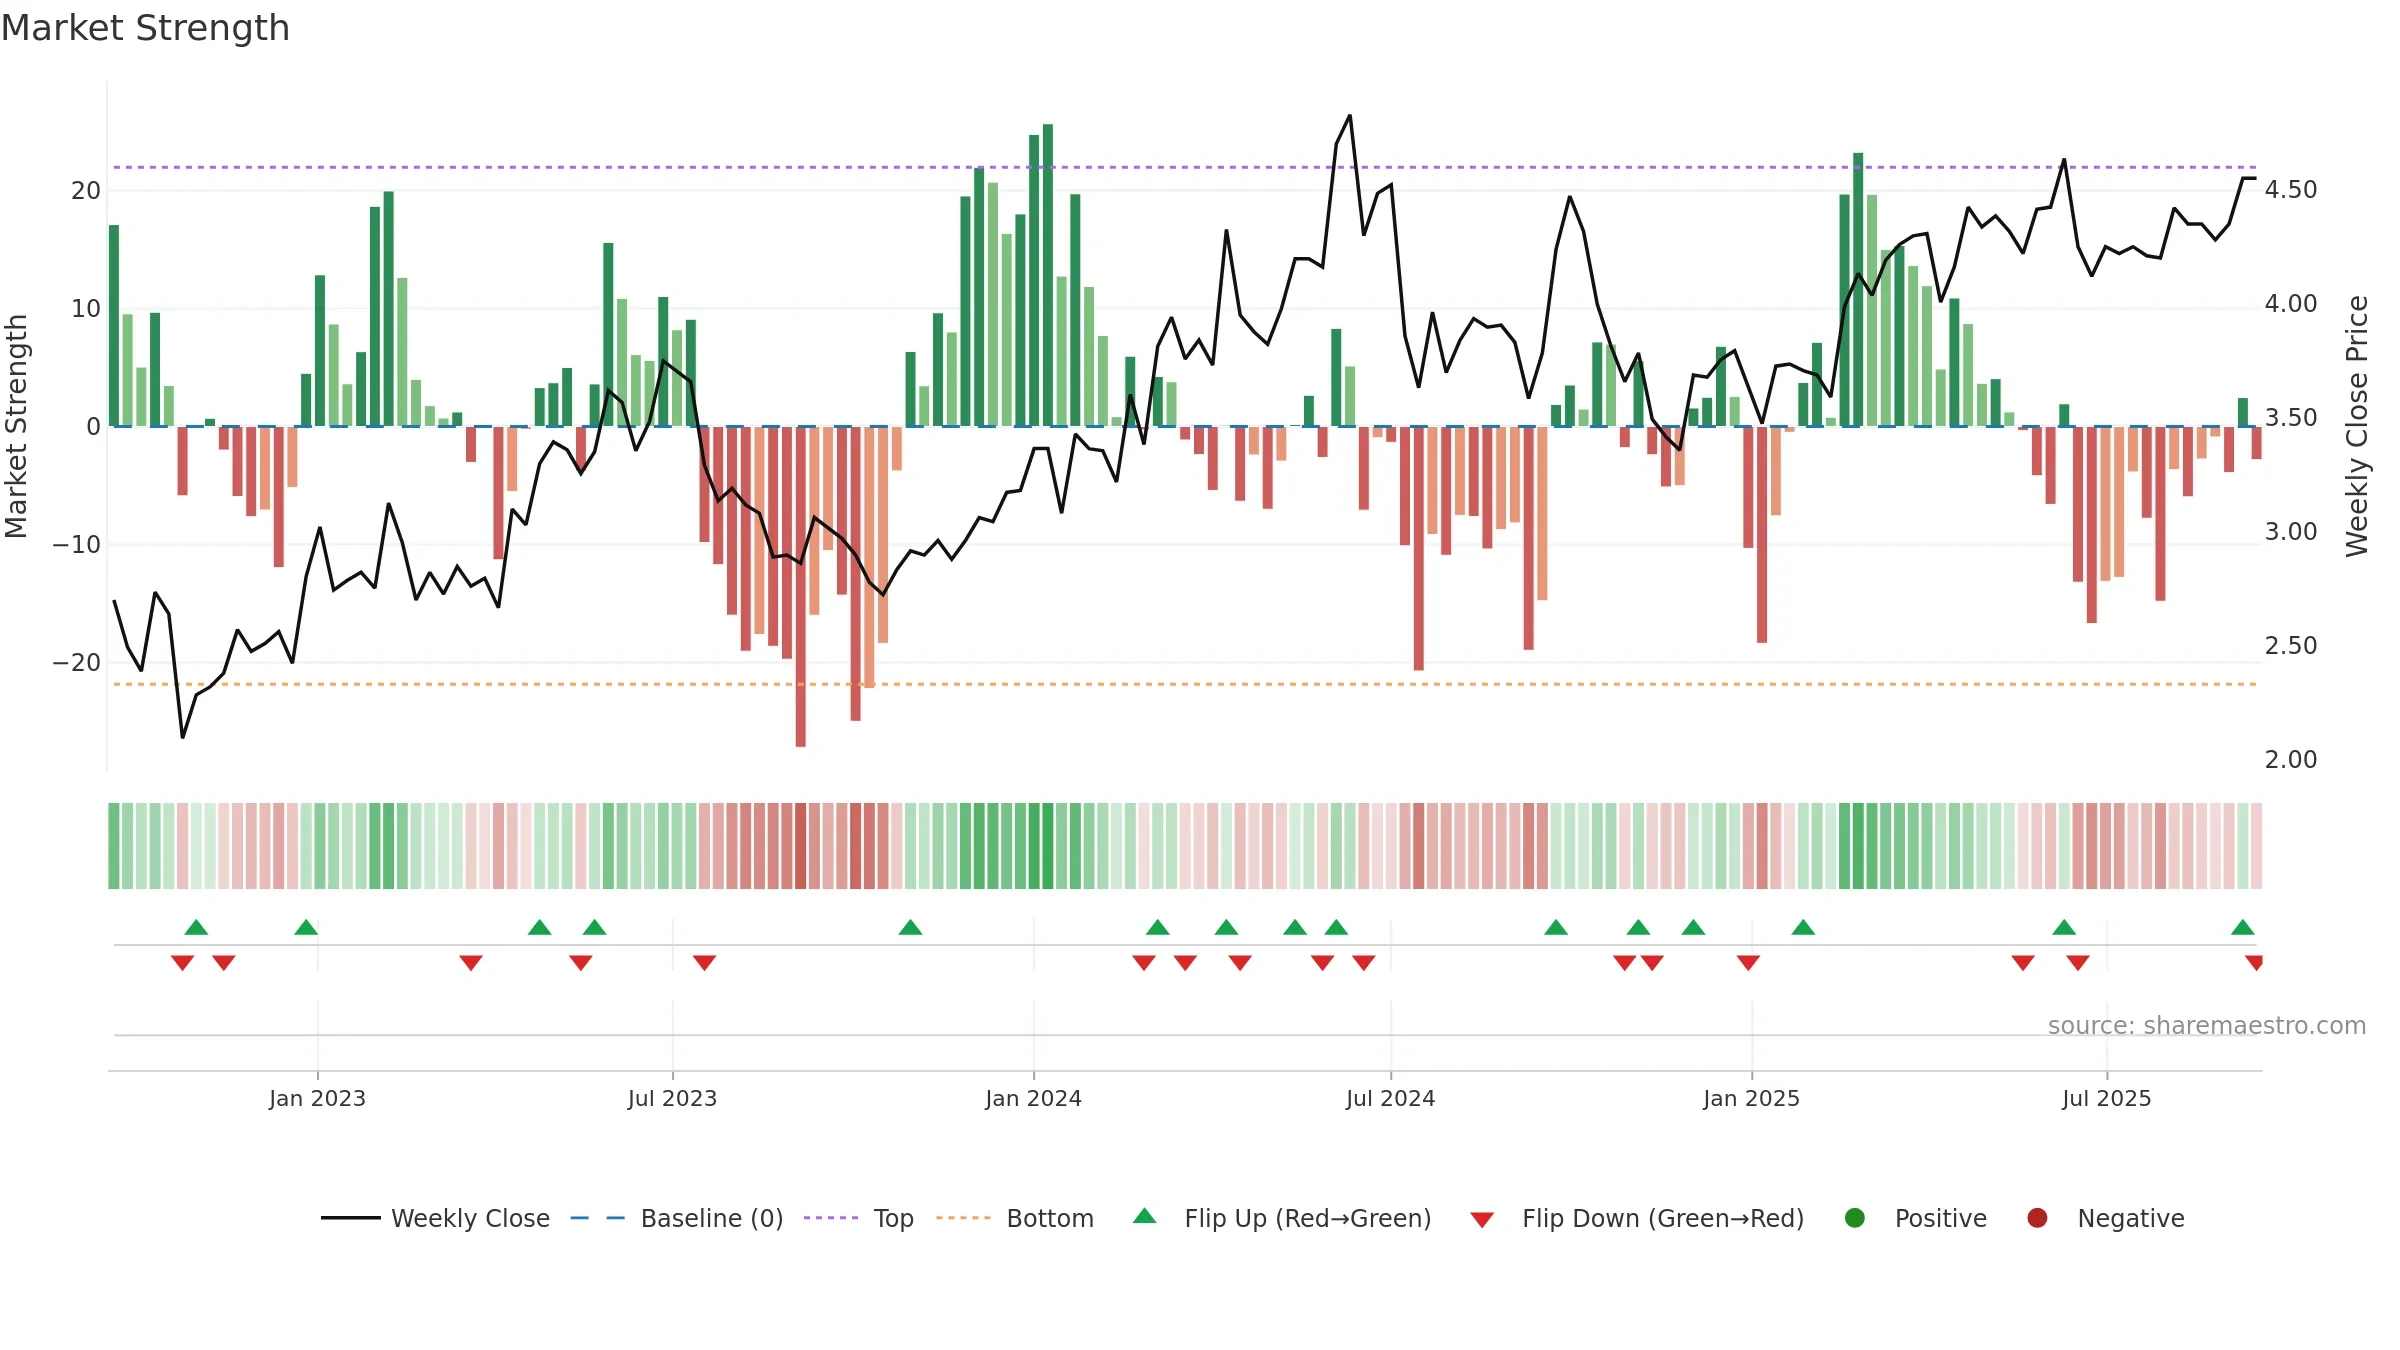
Task: Click the 4.50 tick on the right axis
Action: pos(2291,189)
